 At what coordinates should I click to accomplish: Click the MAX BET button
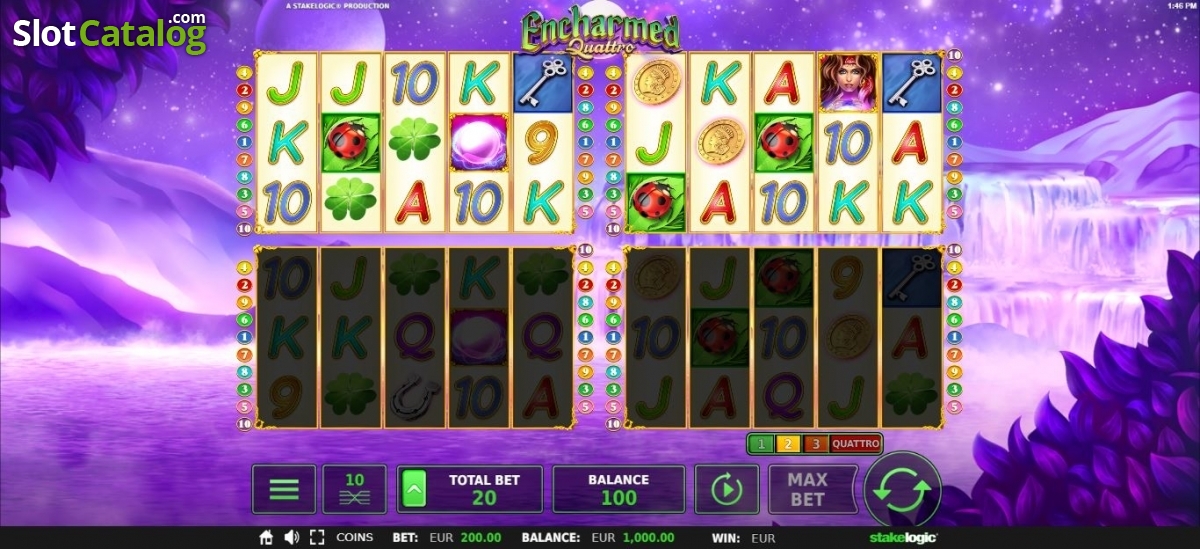pos(807,490)
